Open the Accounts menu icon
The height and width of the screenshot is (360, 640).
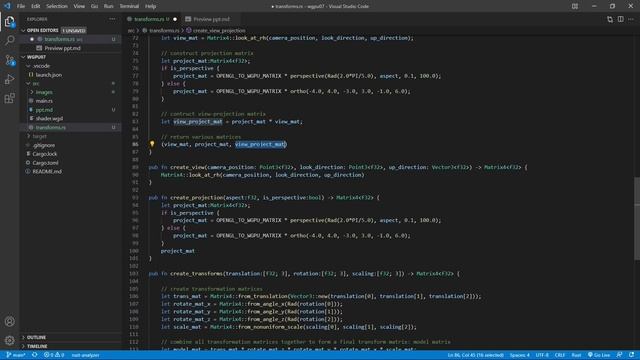point(9,321)
